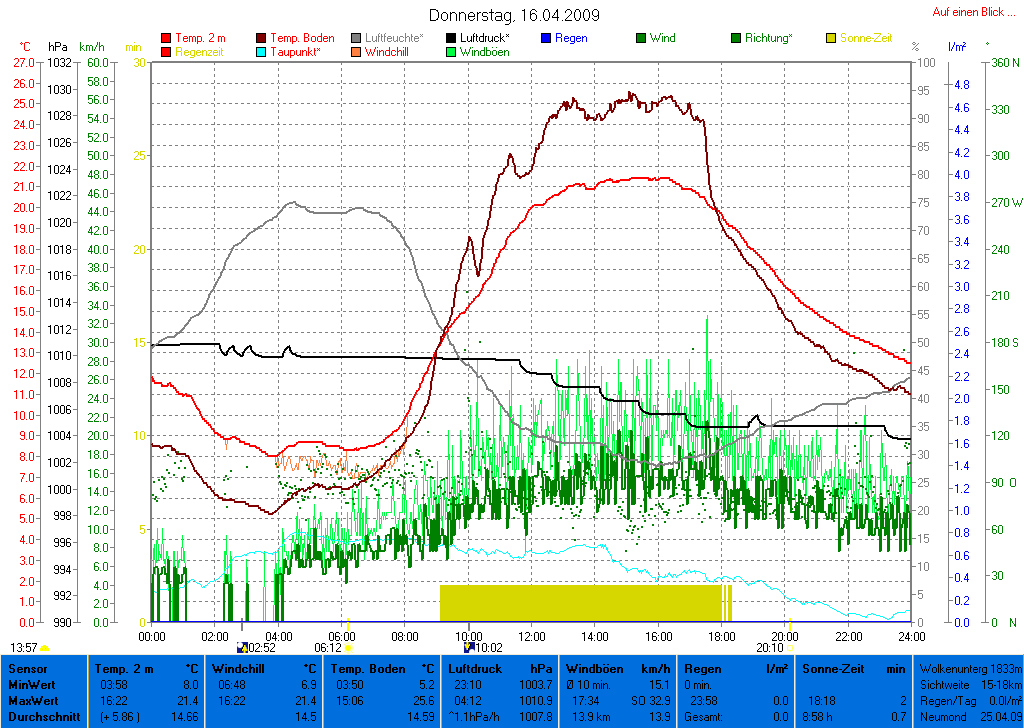Viewport: 1024px width, 728px height.
Task: Select the Temp. Boden legend label
Action: click(302, 38)
